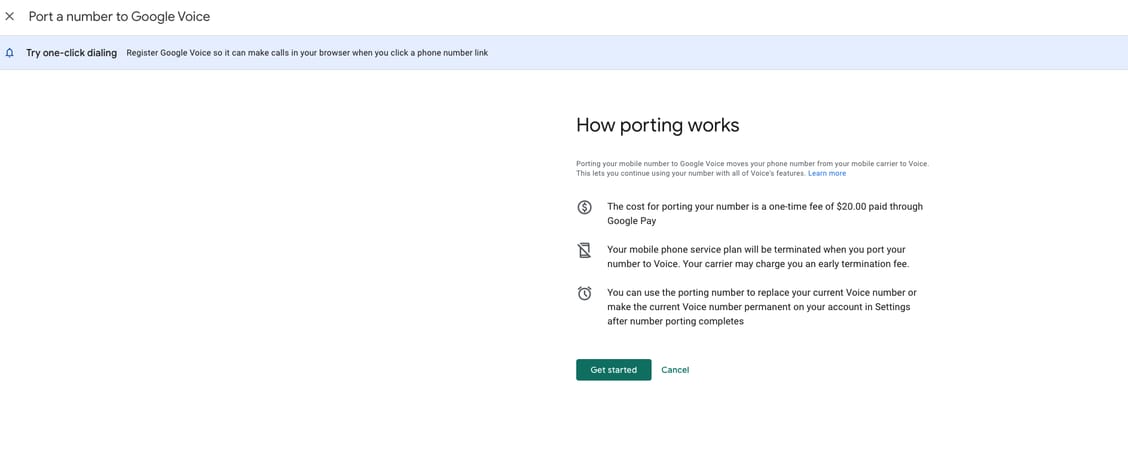This screenshot has height=472, width=1128.
Task: Click the 'Google Pay' text
Action: (631, 221)
